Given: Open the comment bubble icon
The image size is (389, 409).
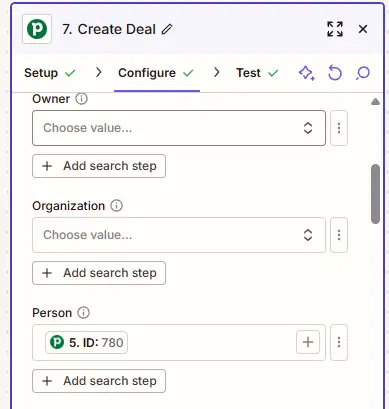Looking at the screenshot, I should click(363, 73).
